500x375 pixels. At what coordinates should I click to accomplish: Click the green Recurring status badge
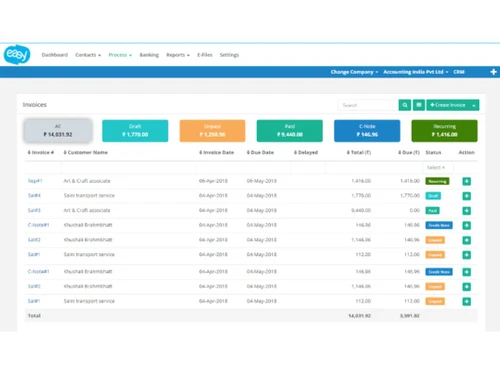437,181
